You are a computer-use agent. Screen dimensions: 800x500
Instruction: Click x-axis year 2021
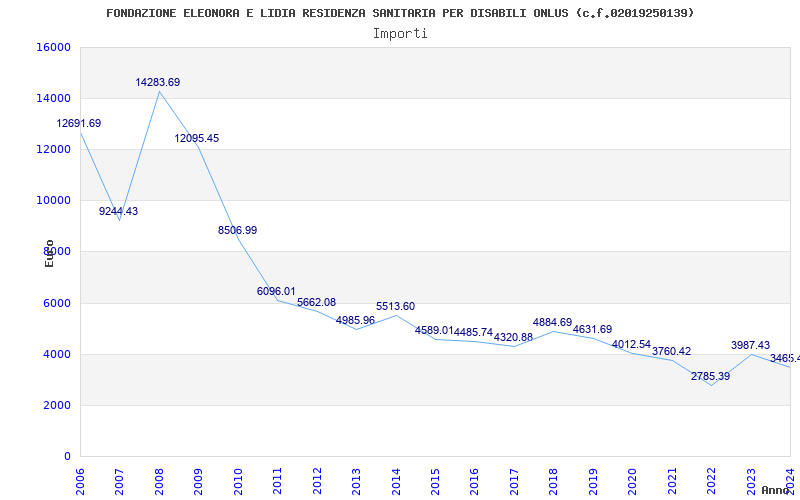coord(672,482)
